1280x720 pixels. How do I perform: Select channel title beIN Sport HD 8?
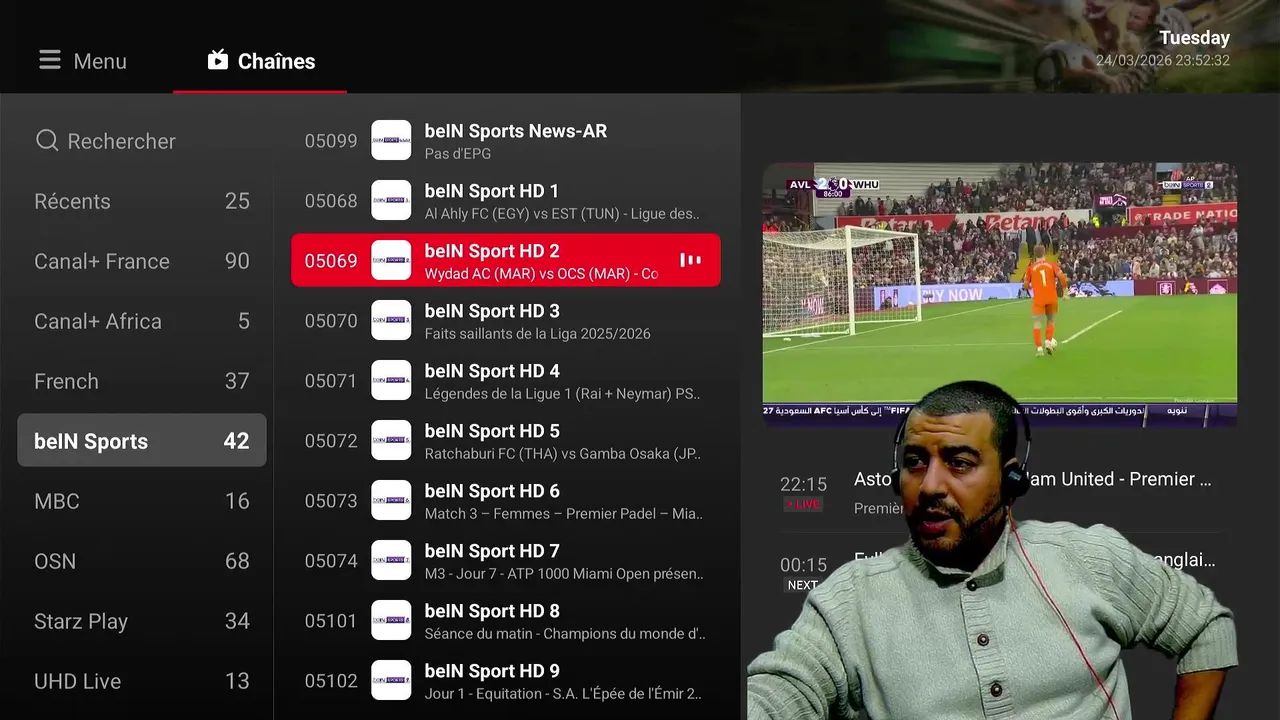click(492, 611)
